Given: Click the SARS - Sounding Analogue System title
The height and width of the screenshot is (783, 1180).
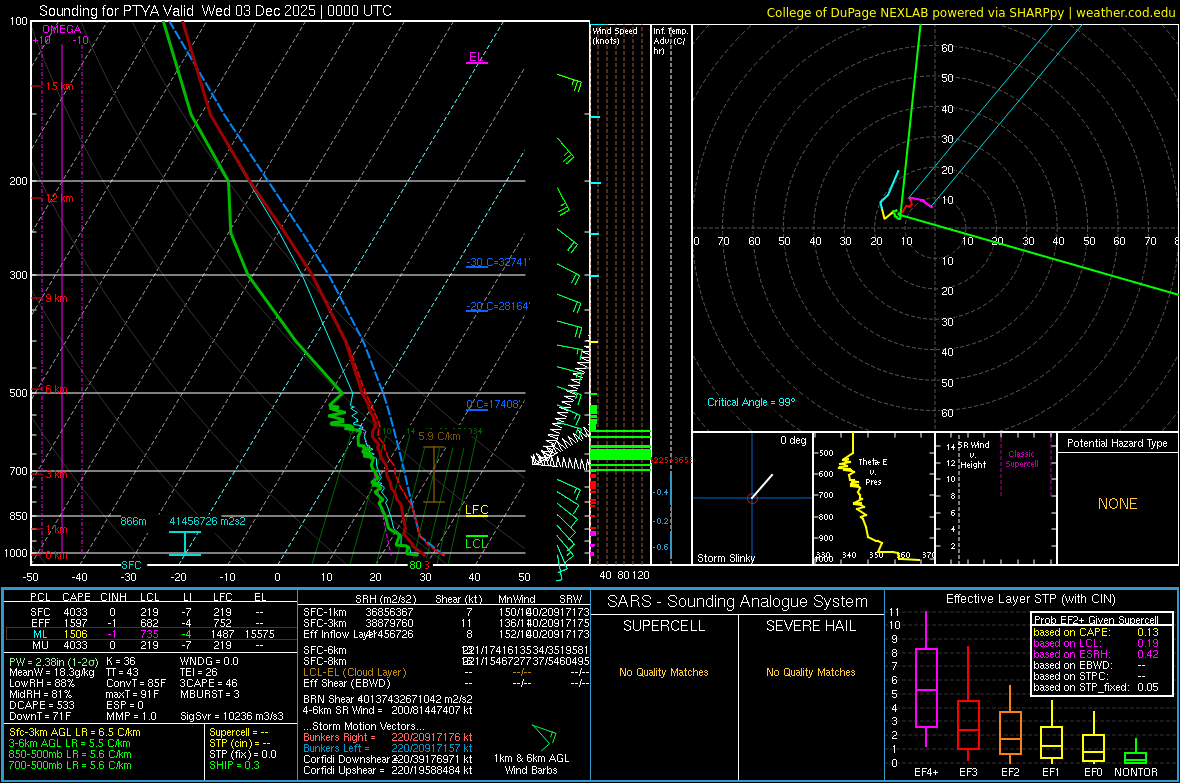Looking at the screenshot, I should coord(738,602).
